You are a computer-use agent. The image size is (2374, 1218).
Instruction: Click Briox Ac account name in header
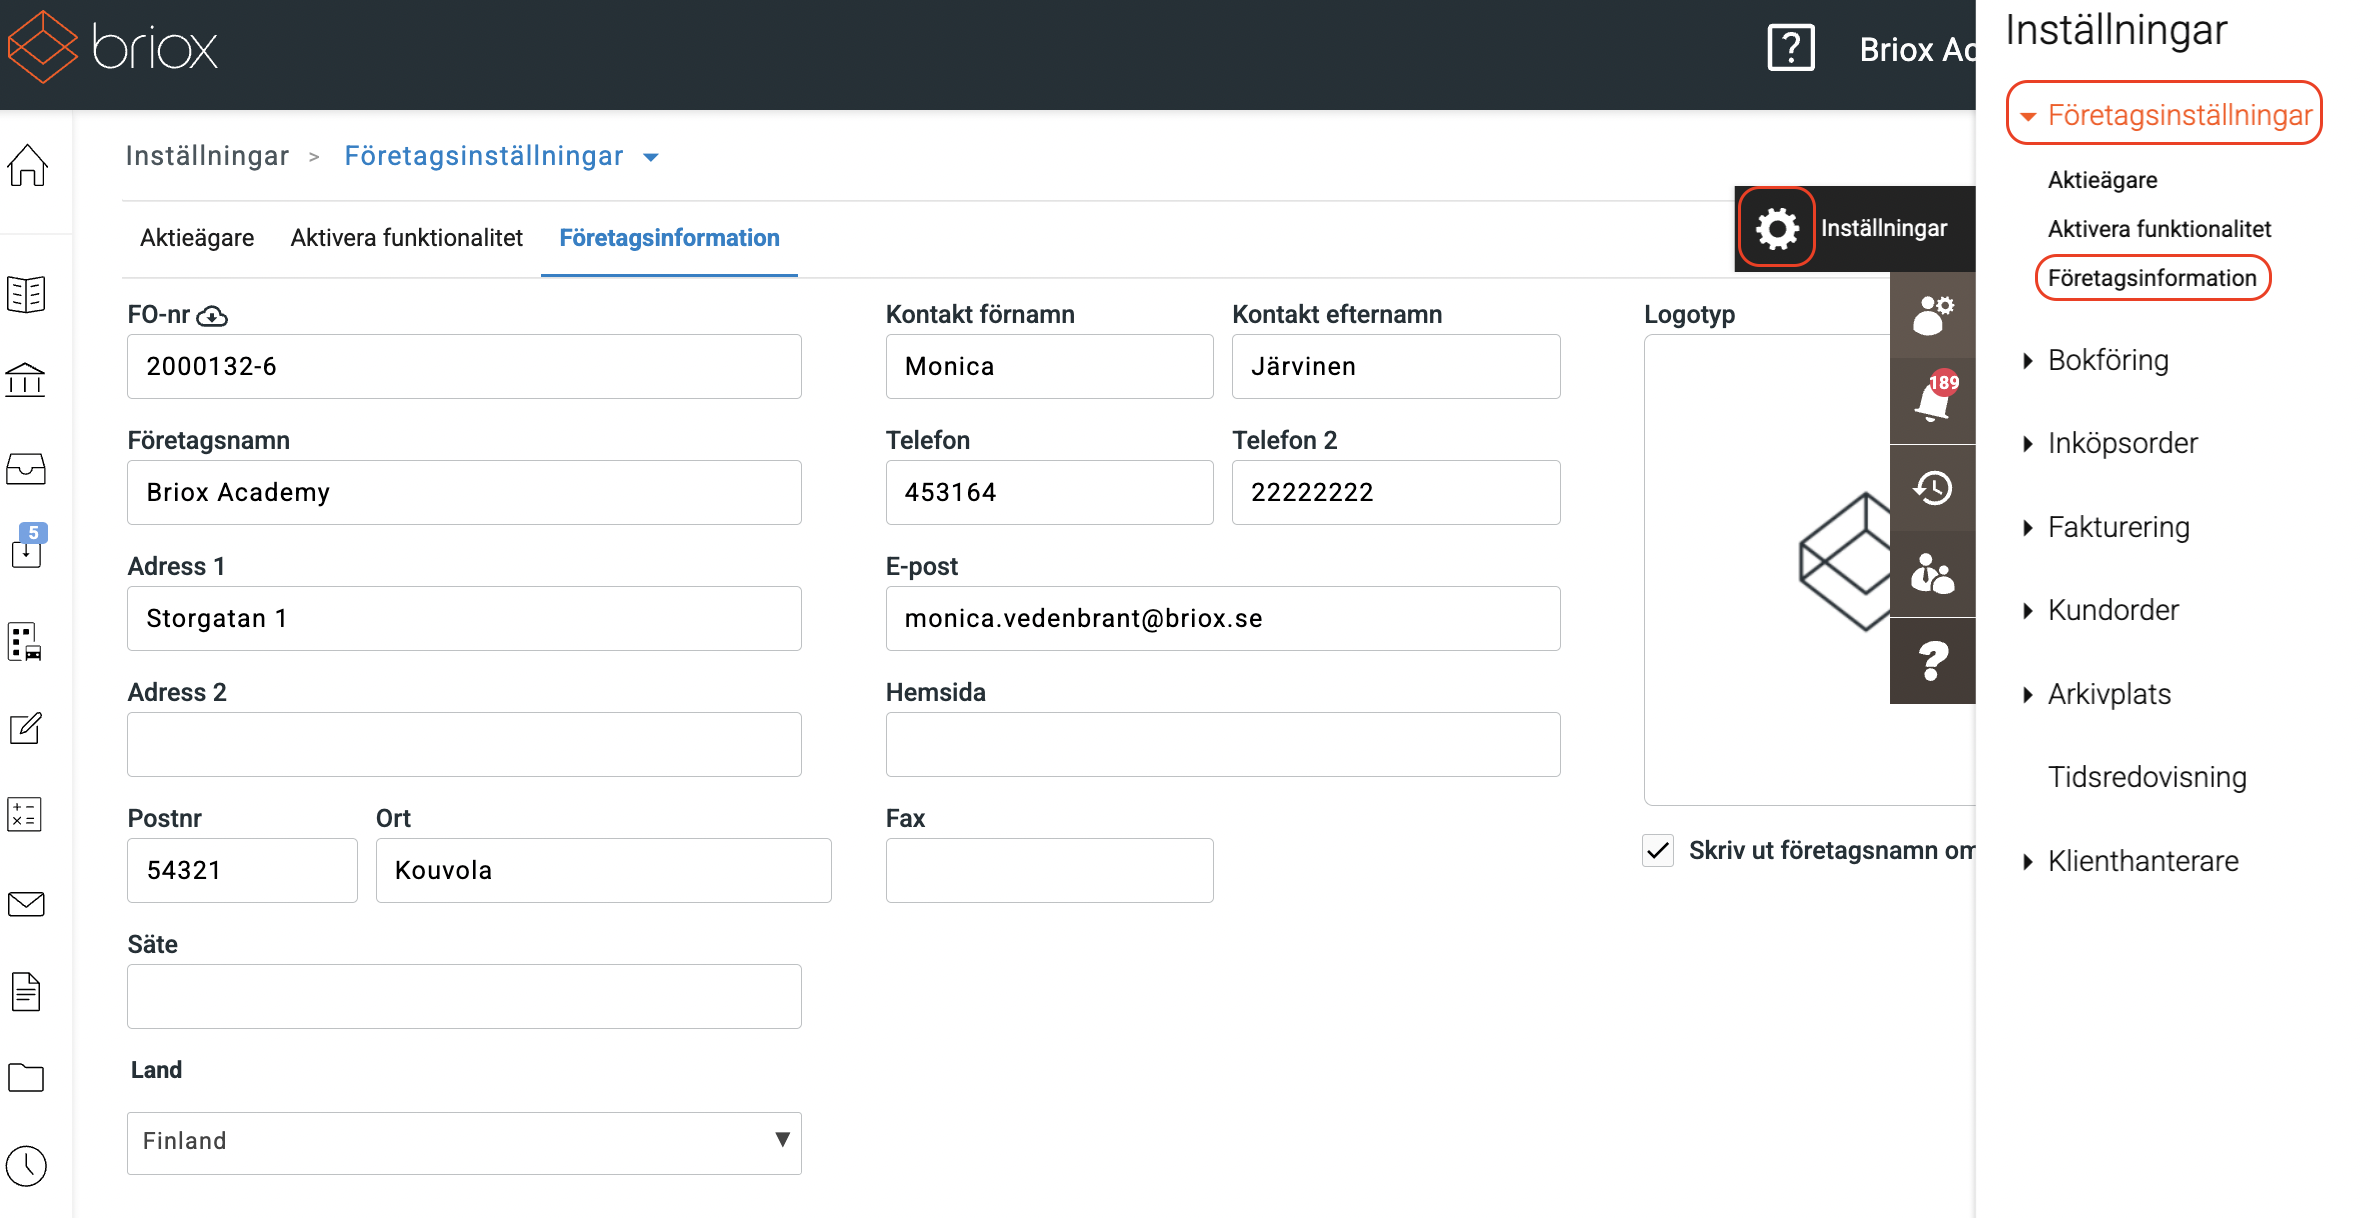pyautogui.click(x=1917, y=49)
